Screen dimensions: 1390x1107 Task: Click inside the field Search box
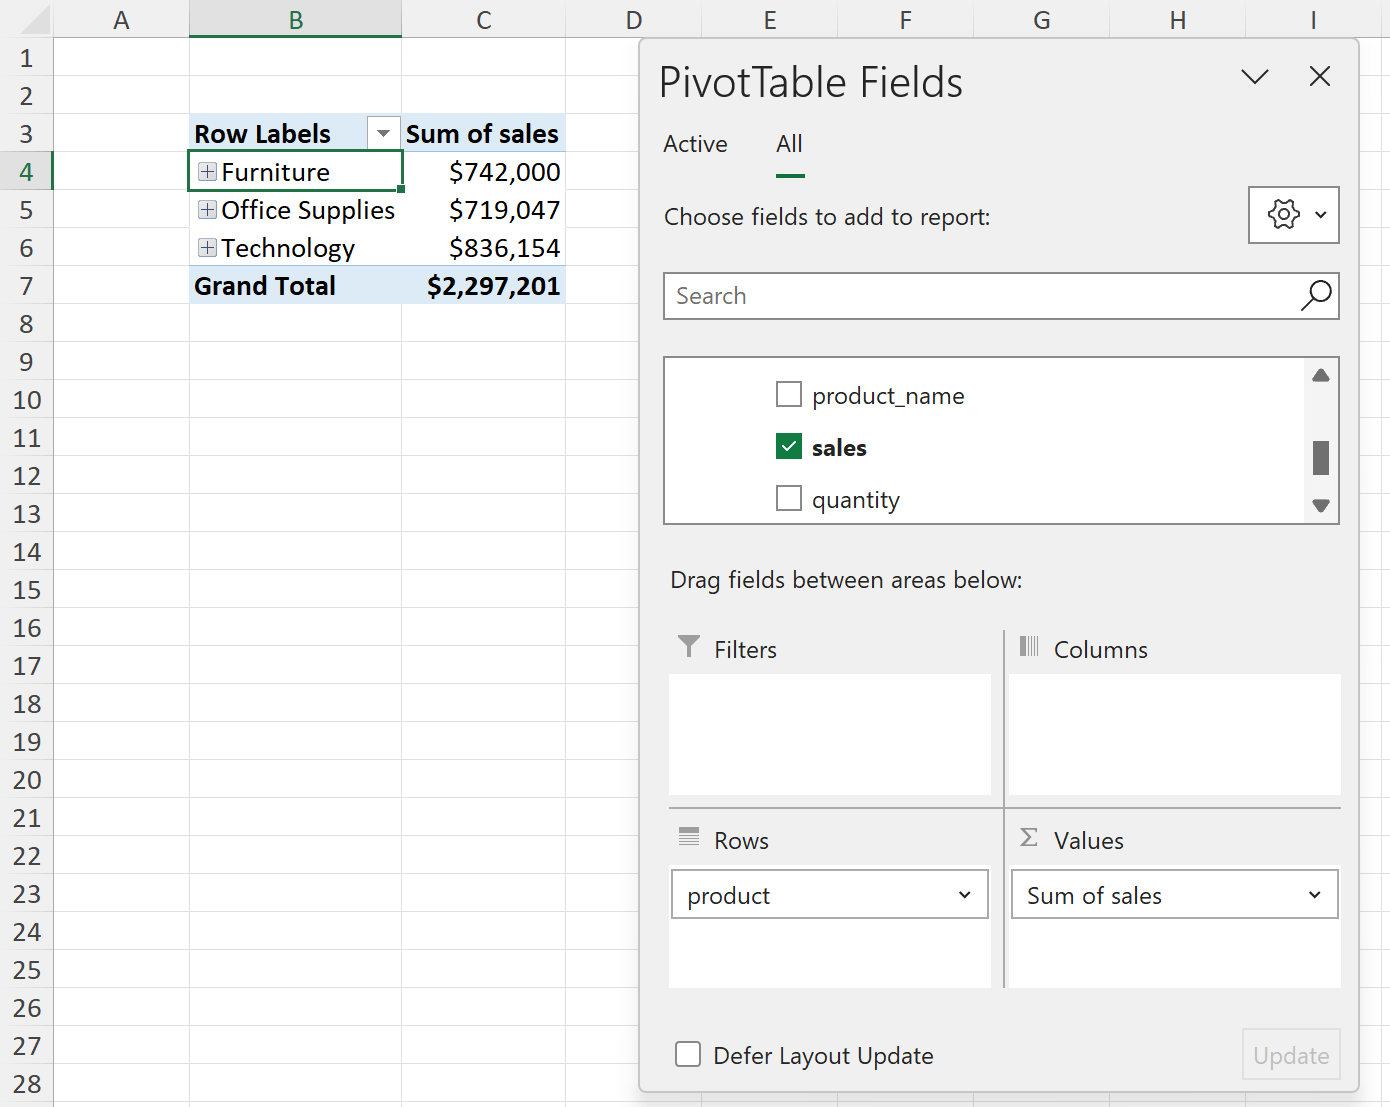pos(950,296)
